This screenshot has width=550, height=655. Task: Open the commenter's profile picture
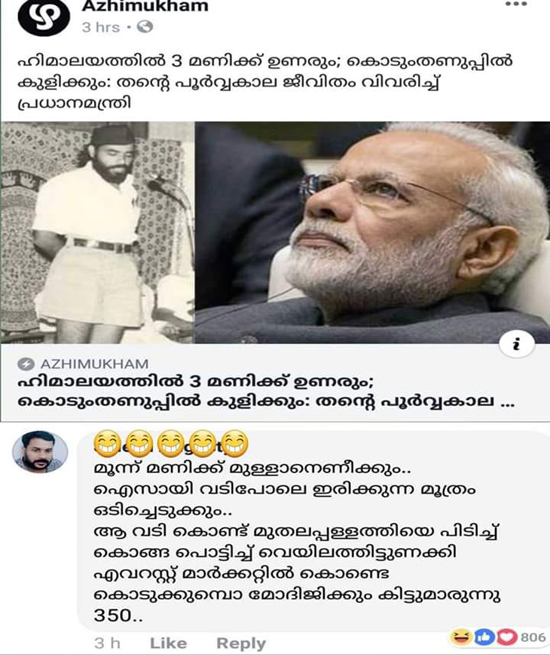(x=40, y=452)
